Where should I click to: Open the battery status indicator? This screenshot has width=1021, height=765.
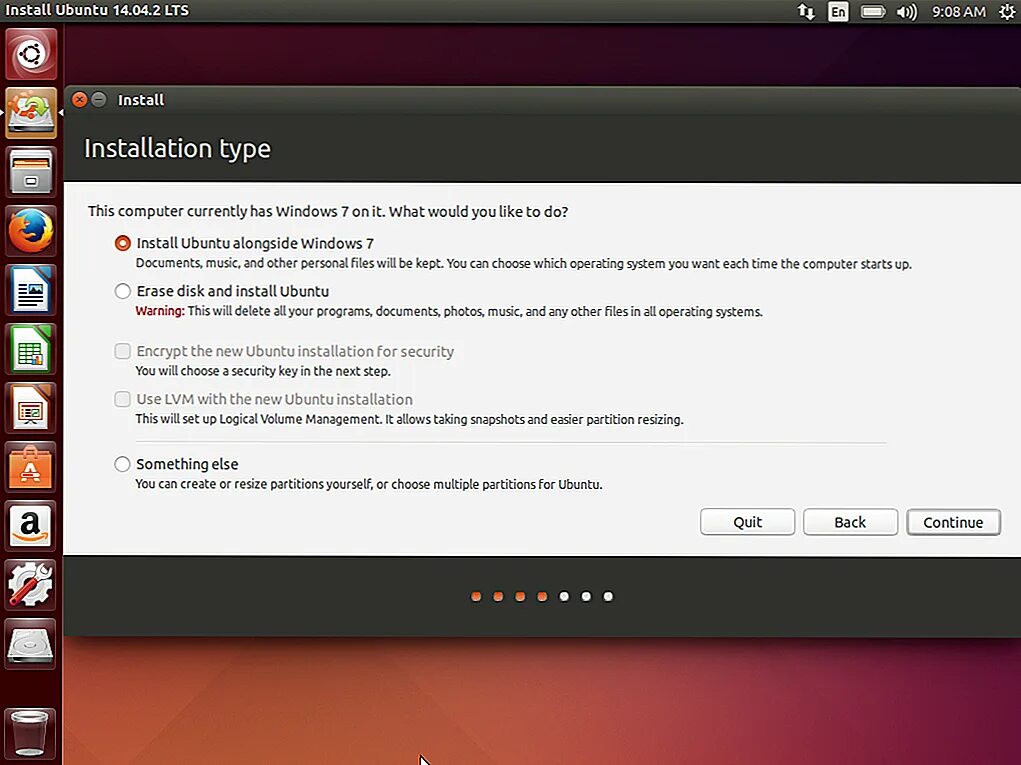point(873,12)
